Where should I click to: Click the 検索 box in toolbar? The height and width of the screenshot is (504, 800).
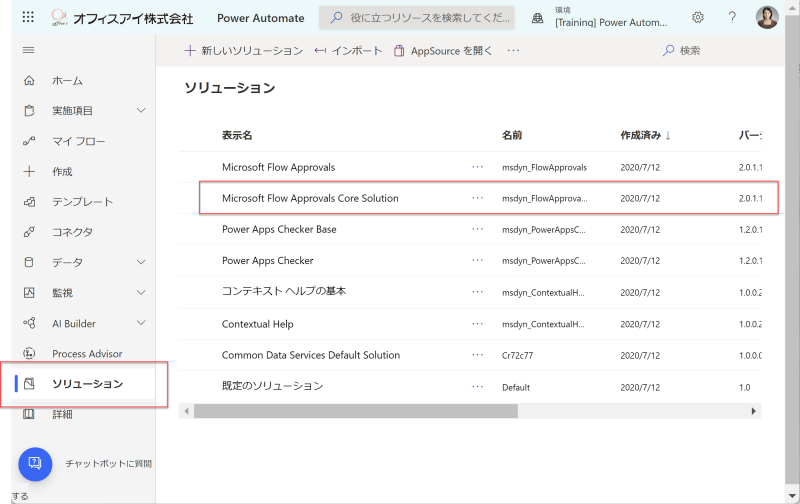719,51
